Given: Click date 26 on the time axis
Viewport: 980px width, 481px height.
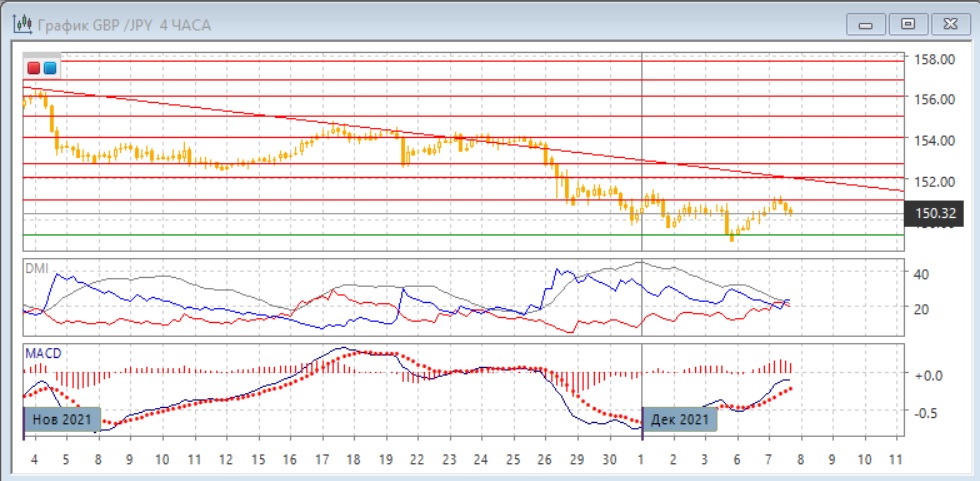Looking at the screenshot, I should pyautogui.click(x=546, y=460).
